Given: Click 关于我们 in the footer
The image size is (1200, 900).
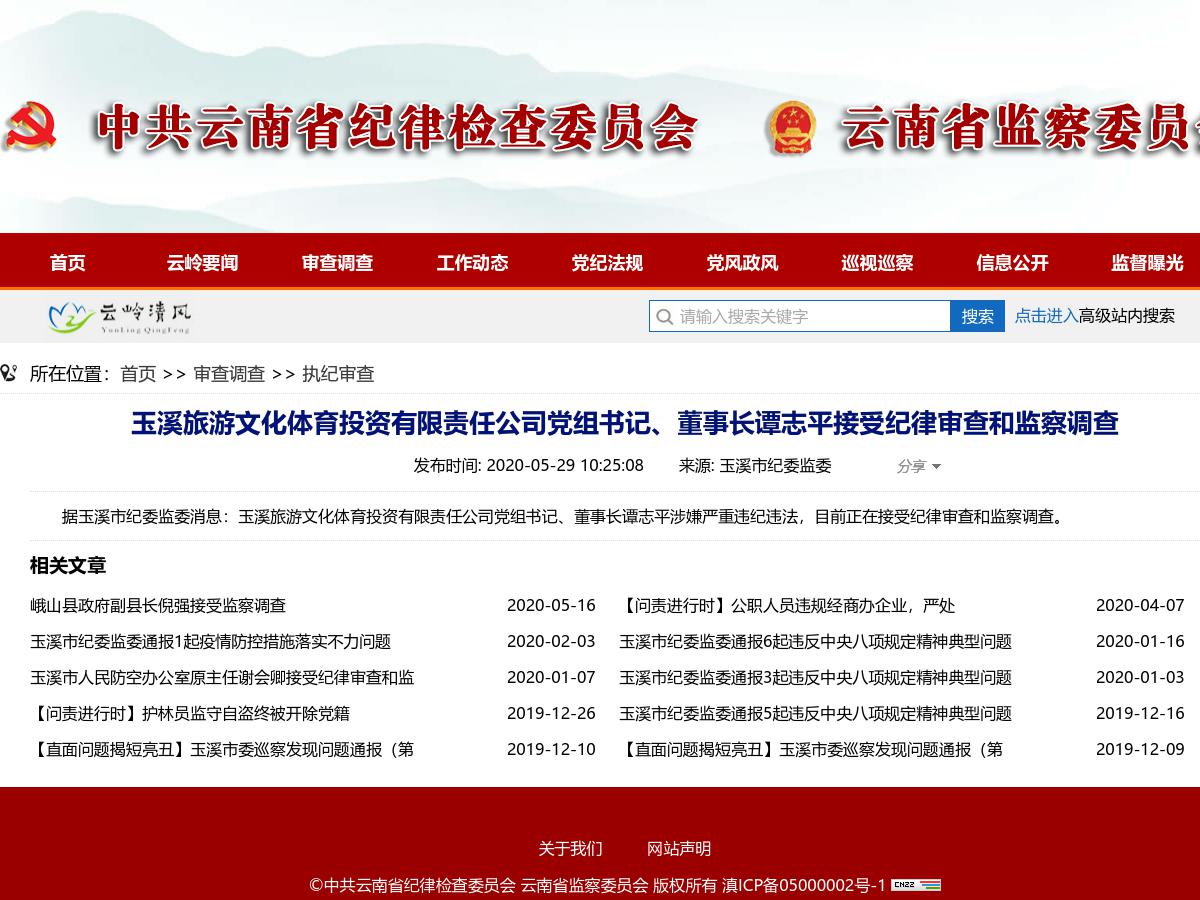Looking at the screenshot, I should (x=570, y=848).
